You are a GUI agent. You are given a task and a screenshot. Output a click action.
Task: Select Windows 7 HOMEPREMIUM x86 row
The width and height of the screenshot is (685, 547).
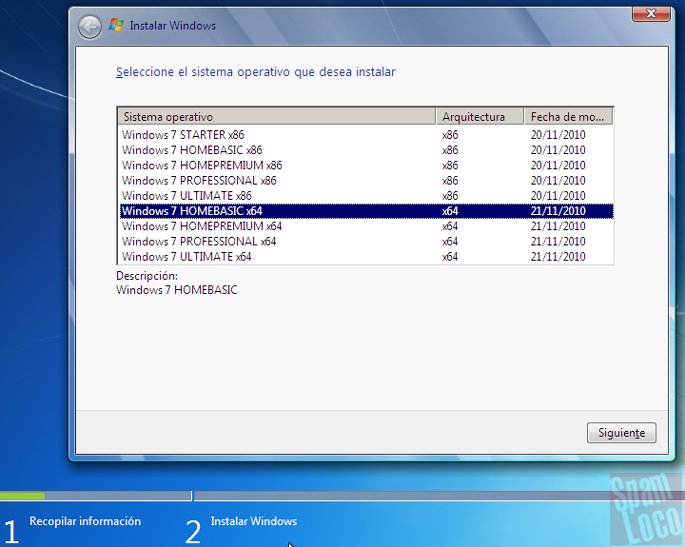pyautogui.click(x=366, y=166)
